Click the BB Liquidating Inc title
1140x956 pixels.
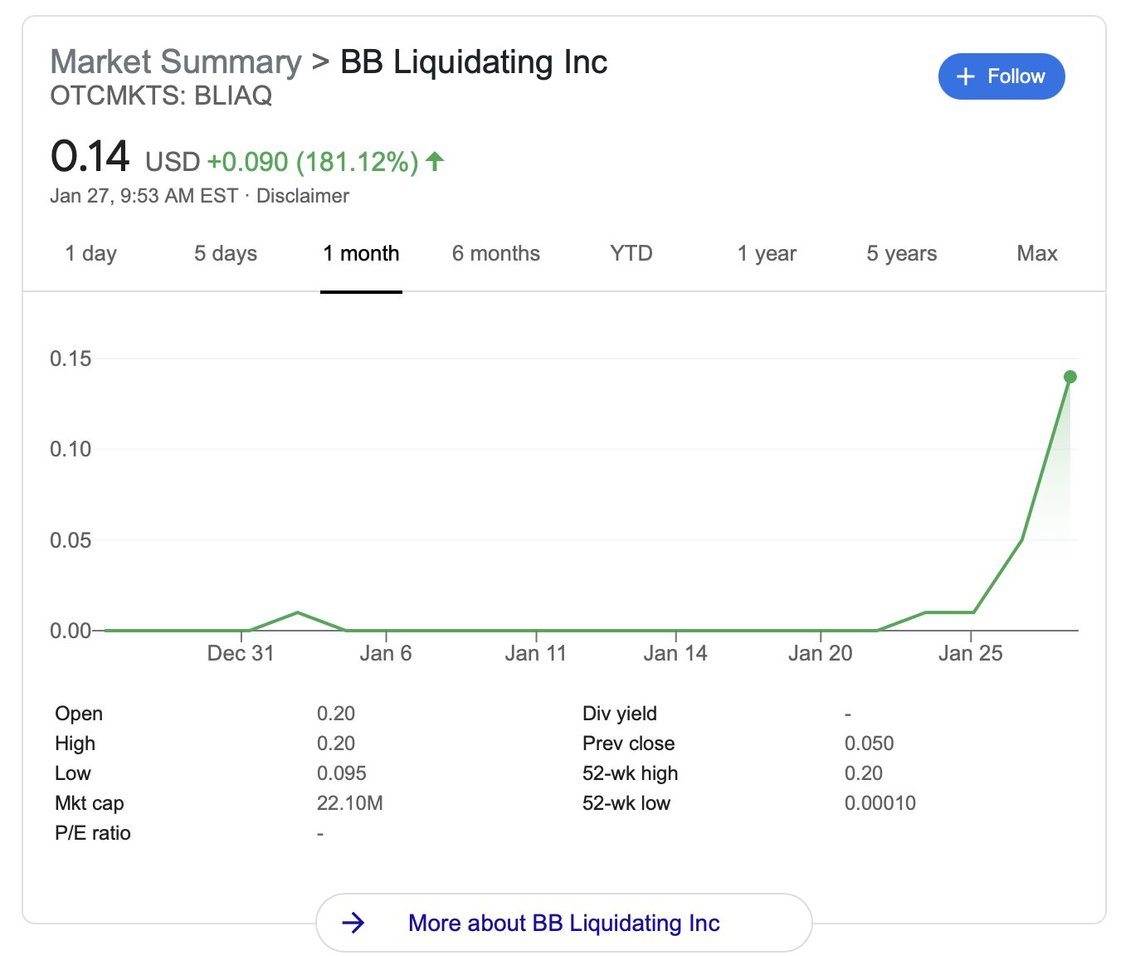coord(474,62)
